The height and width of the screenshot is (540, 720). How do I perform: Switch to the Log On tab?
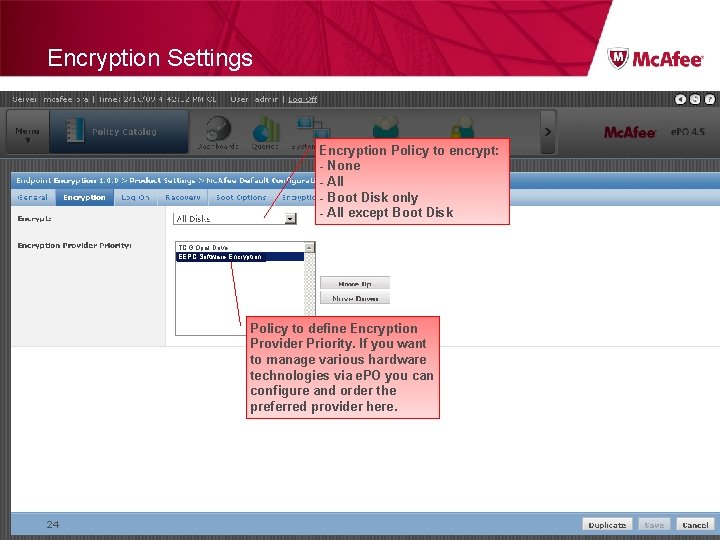coord(135,197)
